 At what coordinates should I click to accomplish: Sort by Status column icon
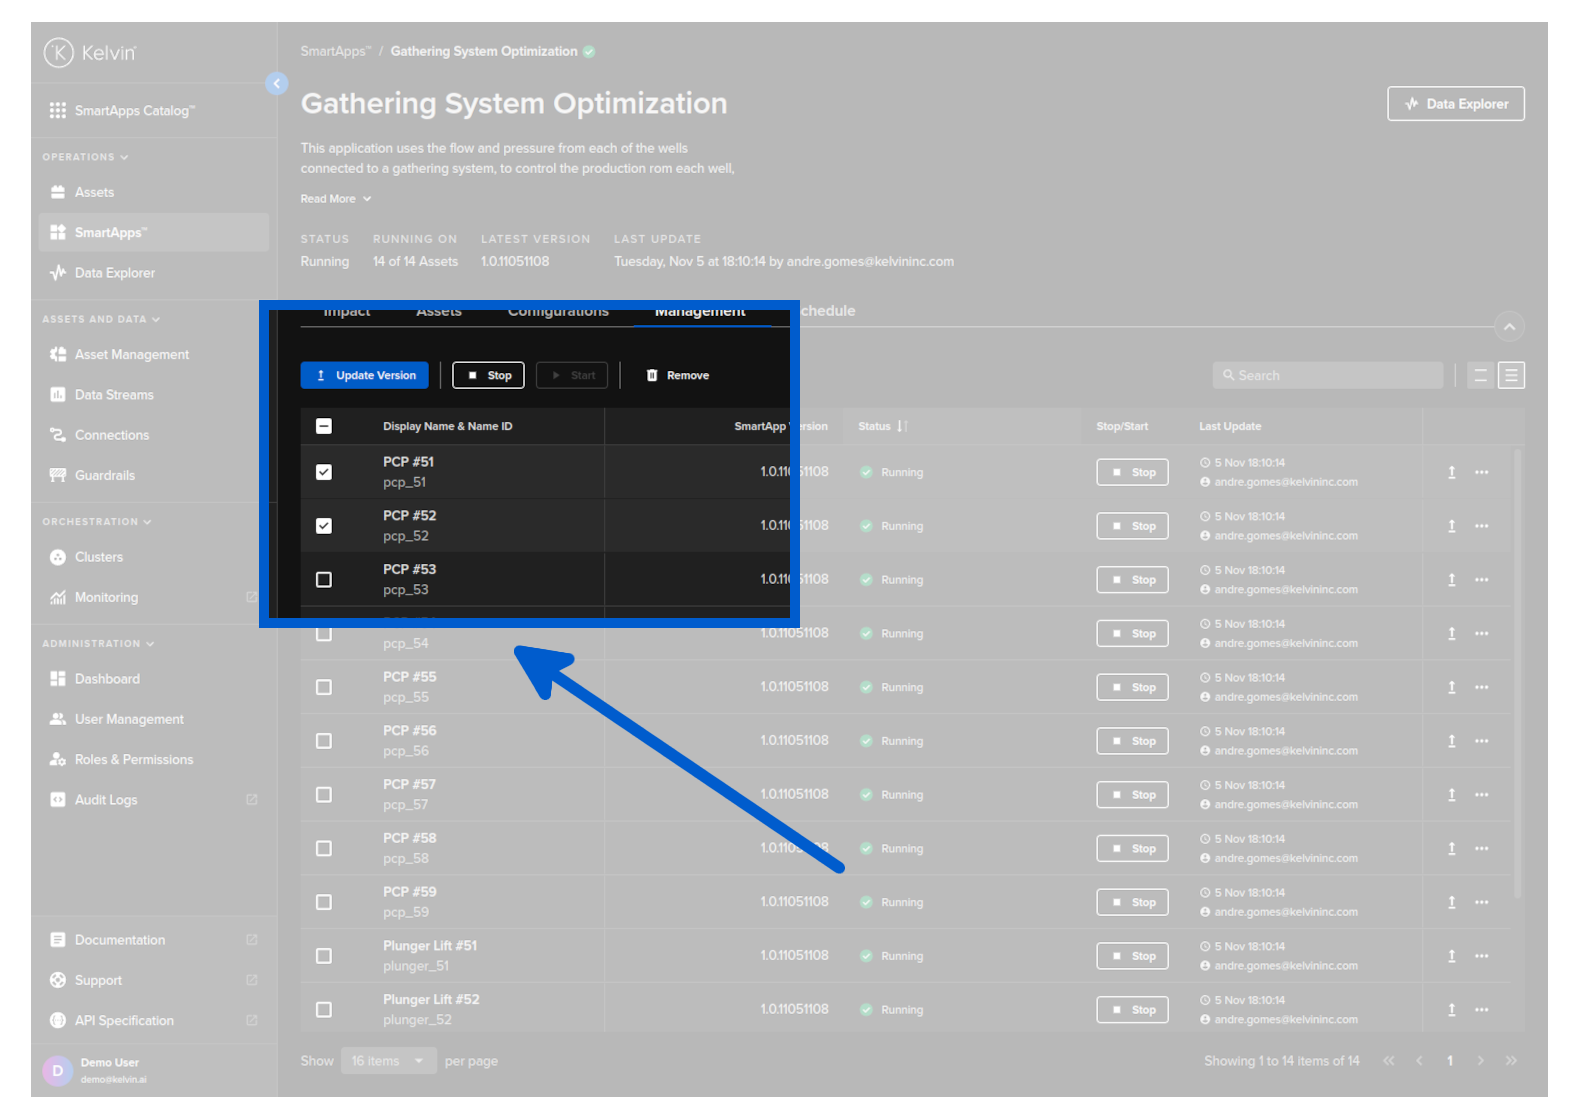(902, 427)
